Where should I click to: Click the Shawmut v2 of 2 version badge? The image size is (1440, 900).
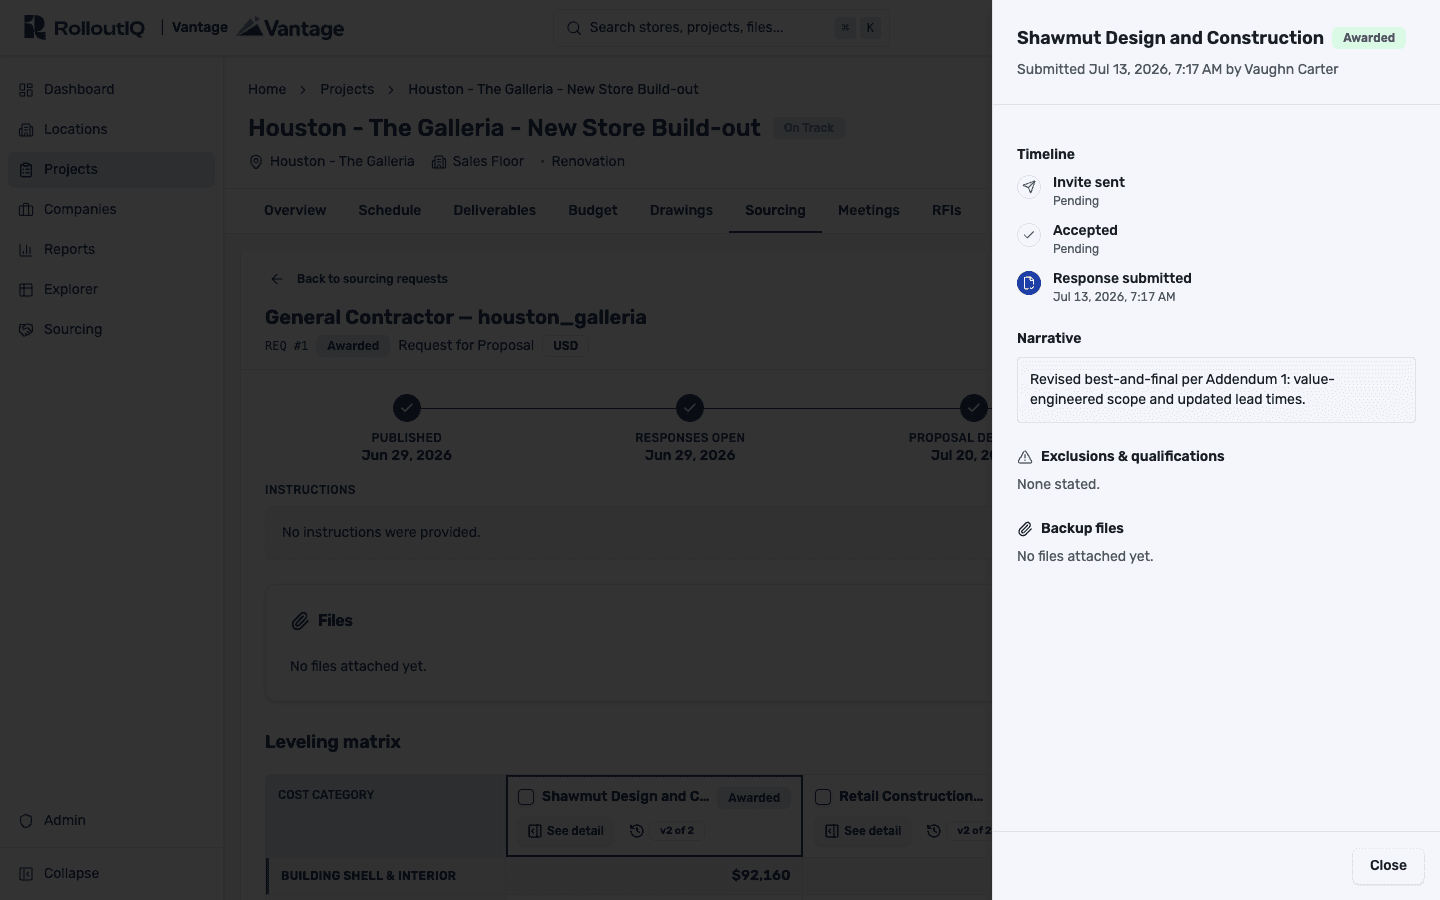pyautogui.click(x=677, y=831)
